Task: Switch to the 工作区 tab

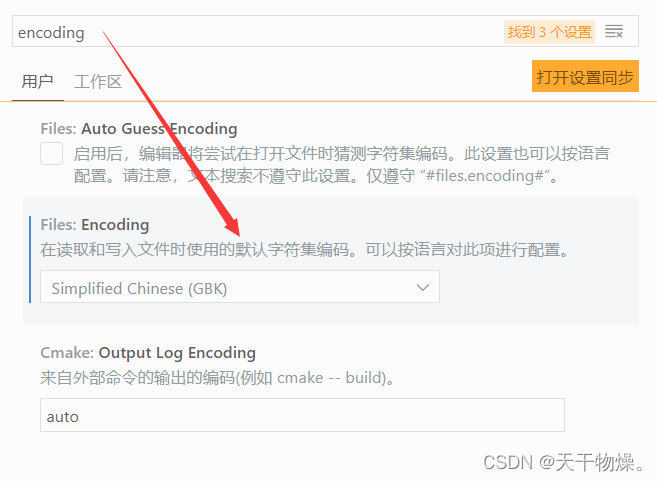Action: pyautogui.click(x=98, y=81)
